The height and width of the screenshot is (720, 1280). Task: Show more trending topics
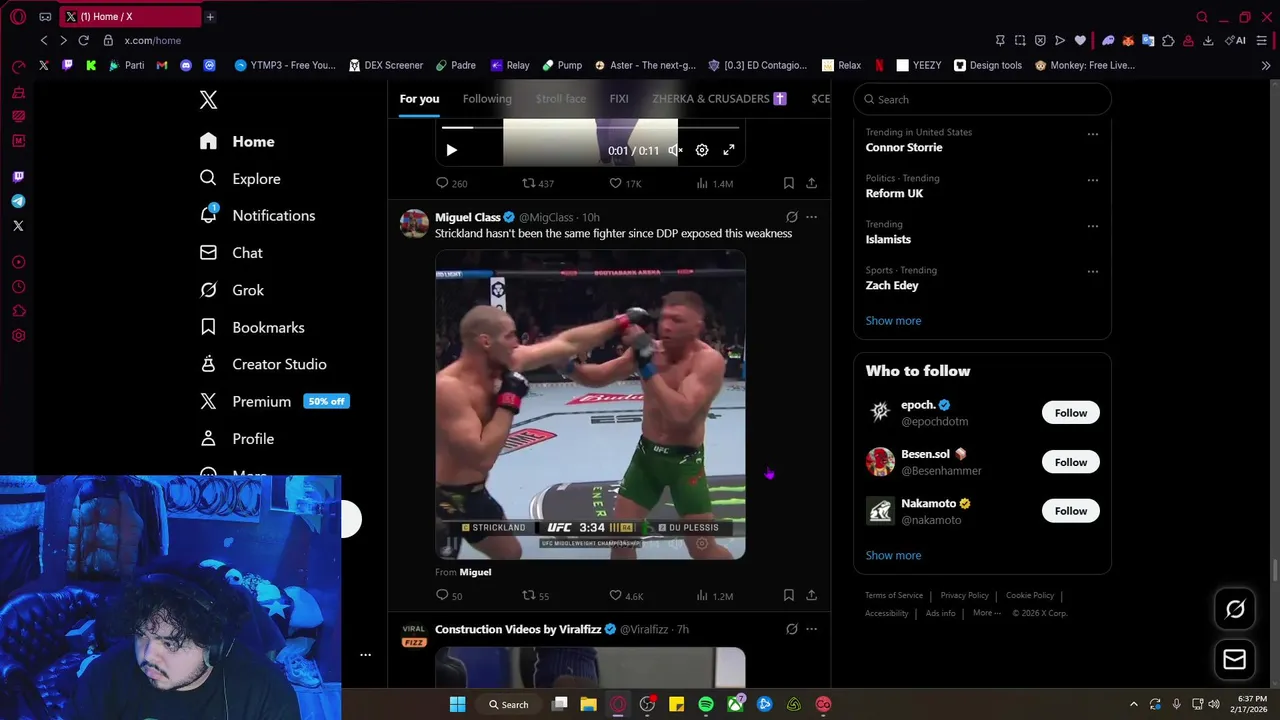pos(893,321)
